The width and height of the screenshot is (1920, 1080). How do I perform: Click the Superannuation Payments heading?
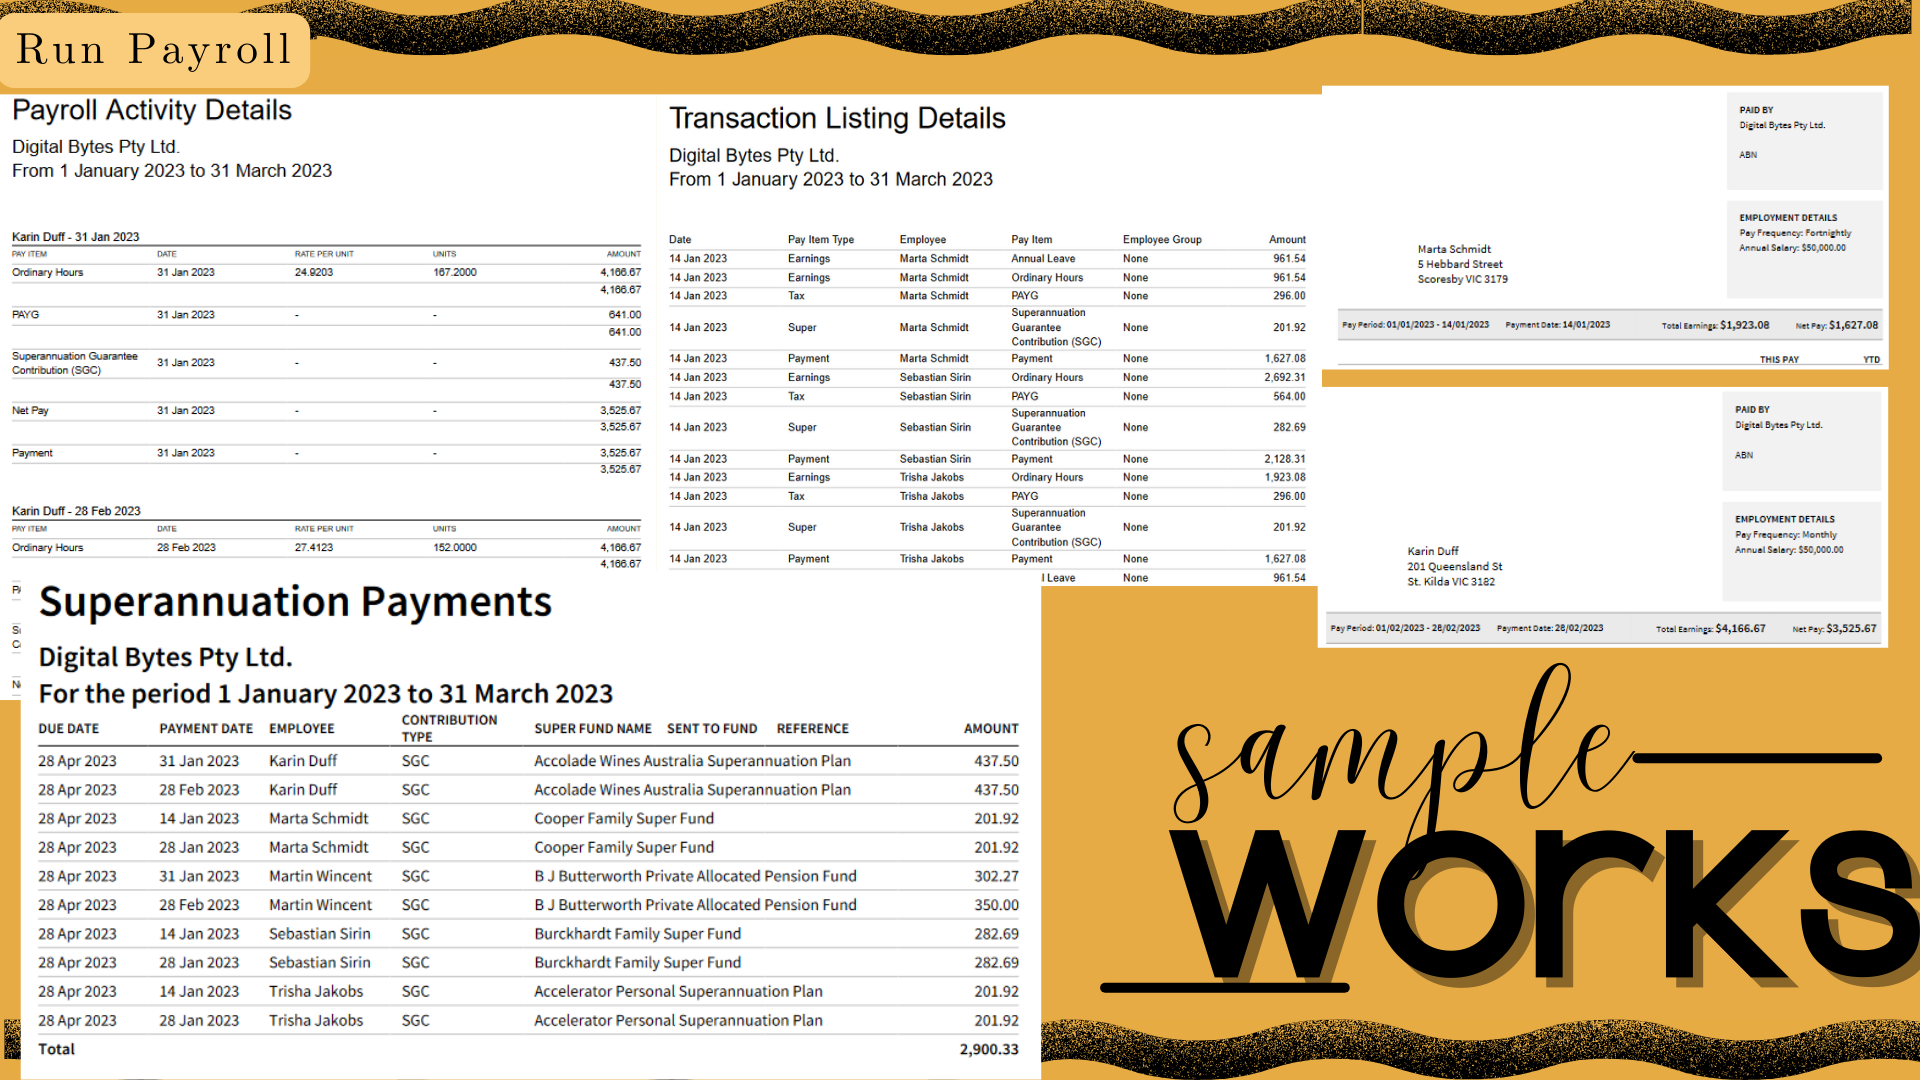coord(295,602)
